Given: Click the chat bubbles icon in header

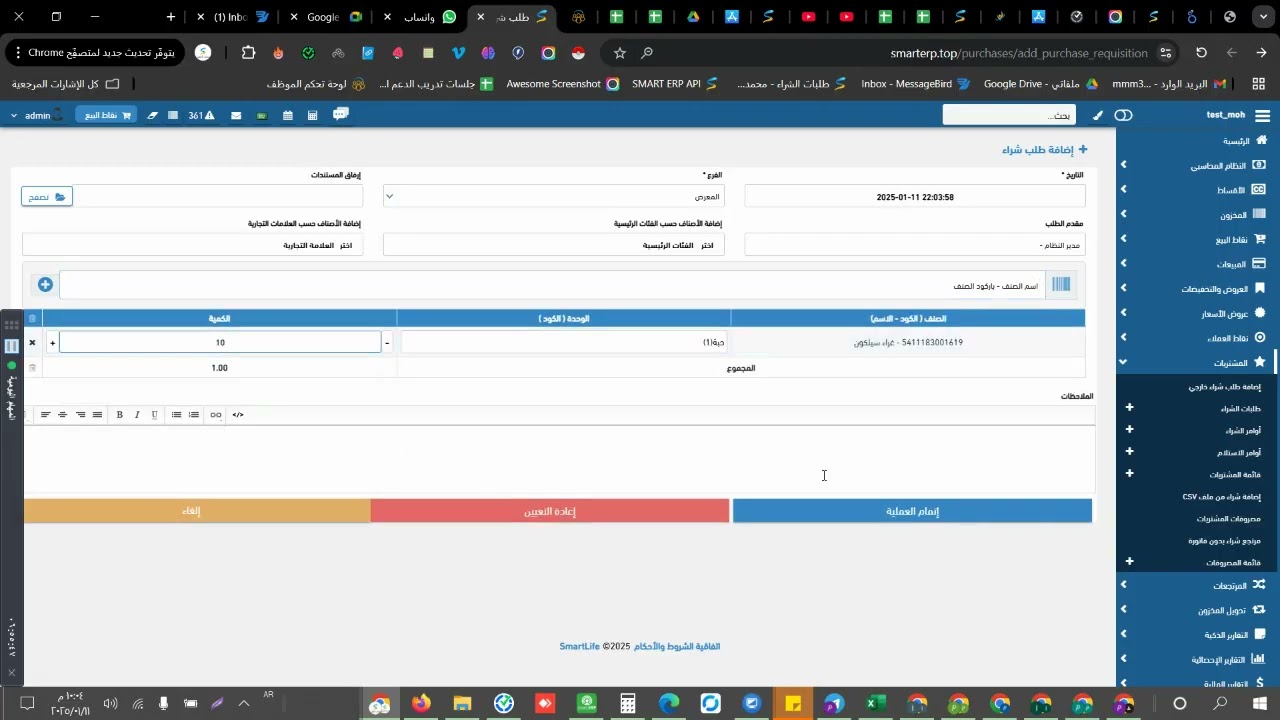Looking at the screenshot, I should (340, 114).
